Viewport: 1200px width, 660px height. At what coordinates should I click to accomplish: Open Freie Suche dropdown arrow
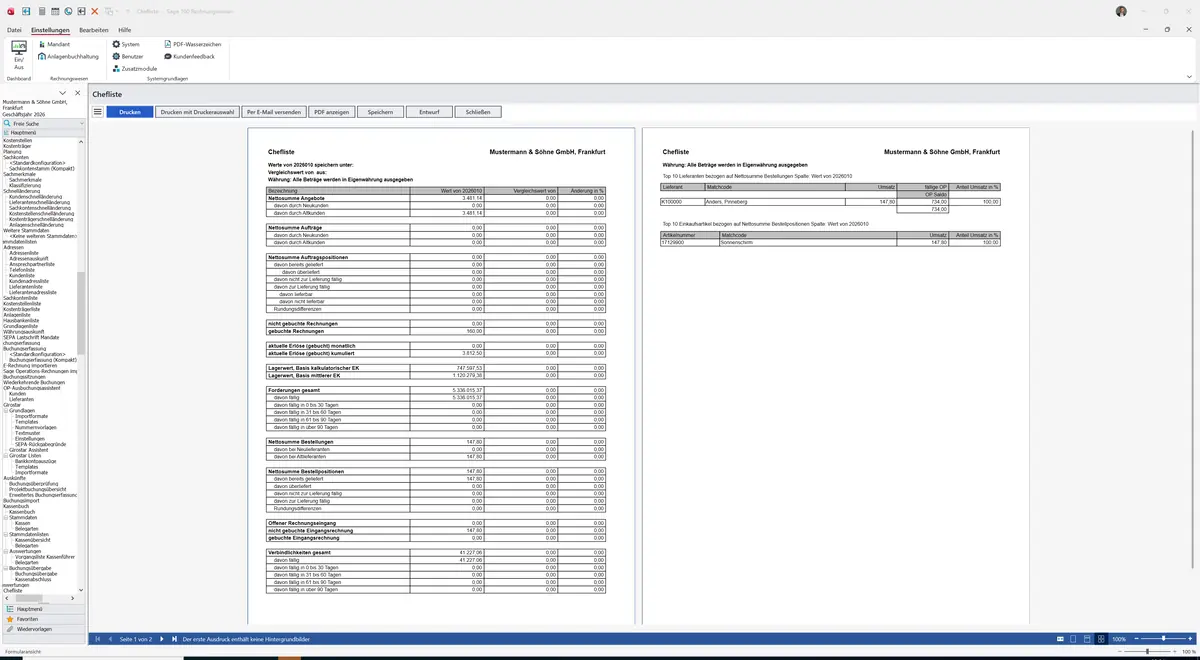click(82, 124)
